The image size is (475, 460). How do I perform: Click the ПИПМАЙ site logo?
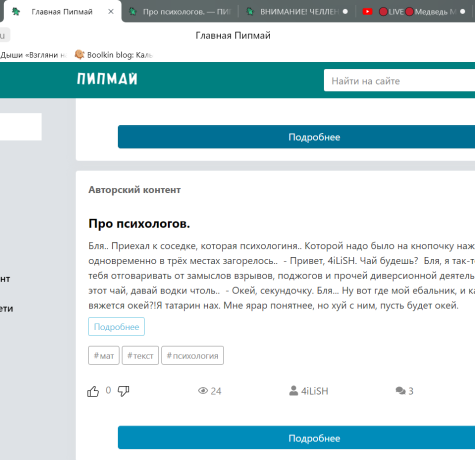tap(107, 79)
